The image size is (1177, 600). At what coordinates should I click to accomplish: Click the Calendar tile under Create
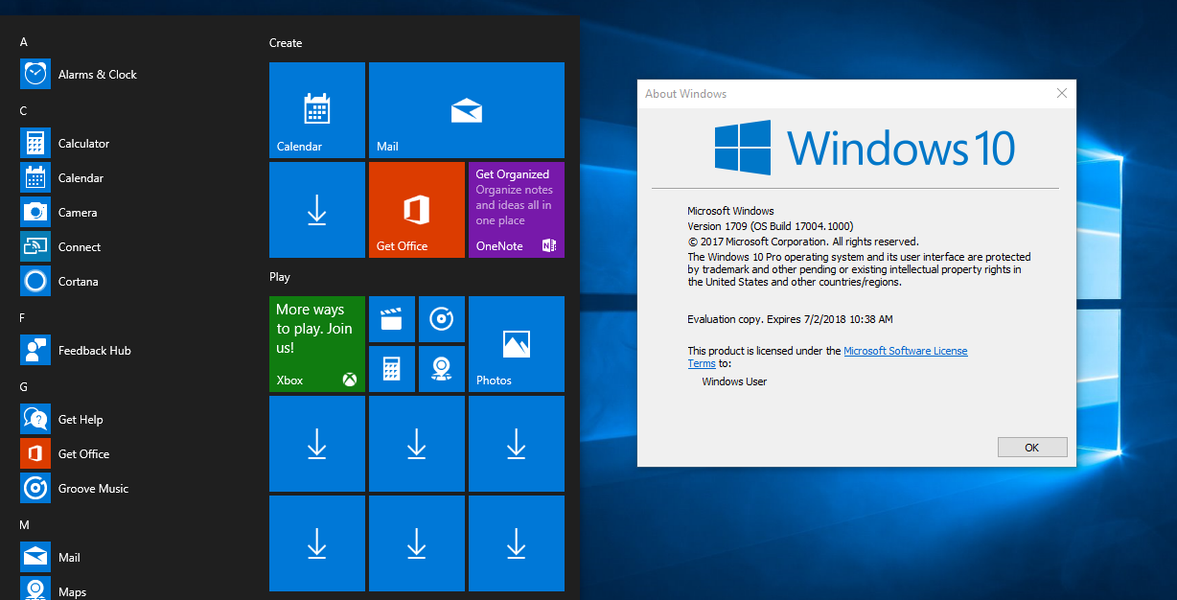pos(317,110)
